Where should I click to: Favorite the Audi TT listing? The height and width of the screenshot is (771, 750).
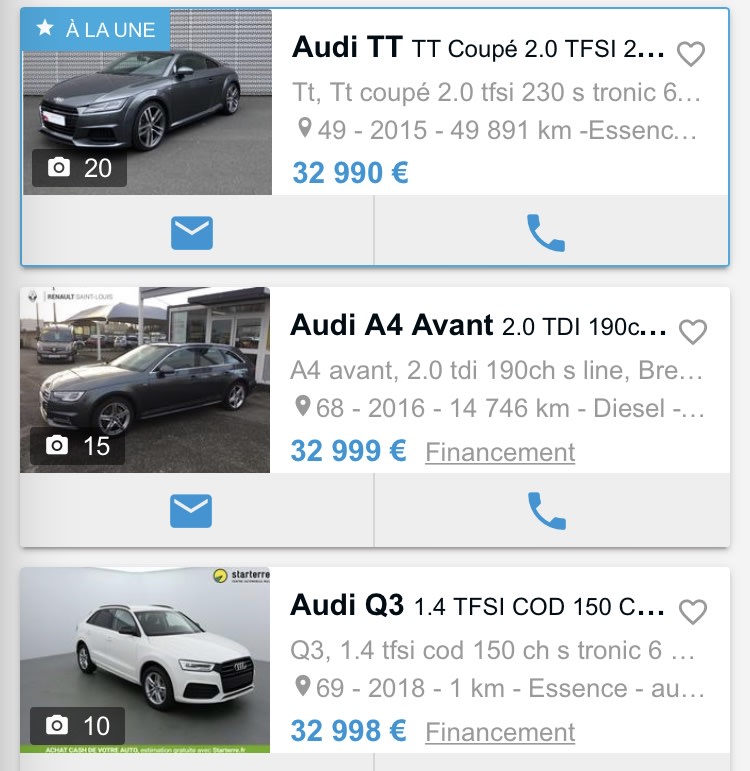click(691, 54)
